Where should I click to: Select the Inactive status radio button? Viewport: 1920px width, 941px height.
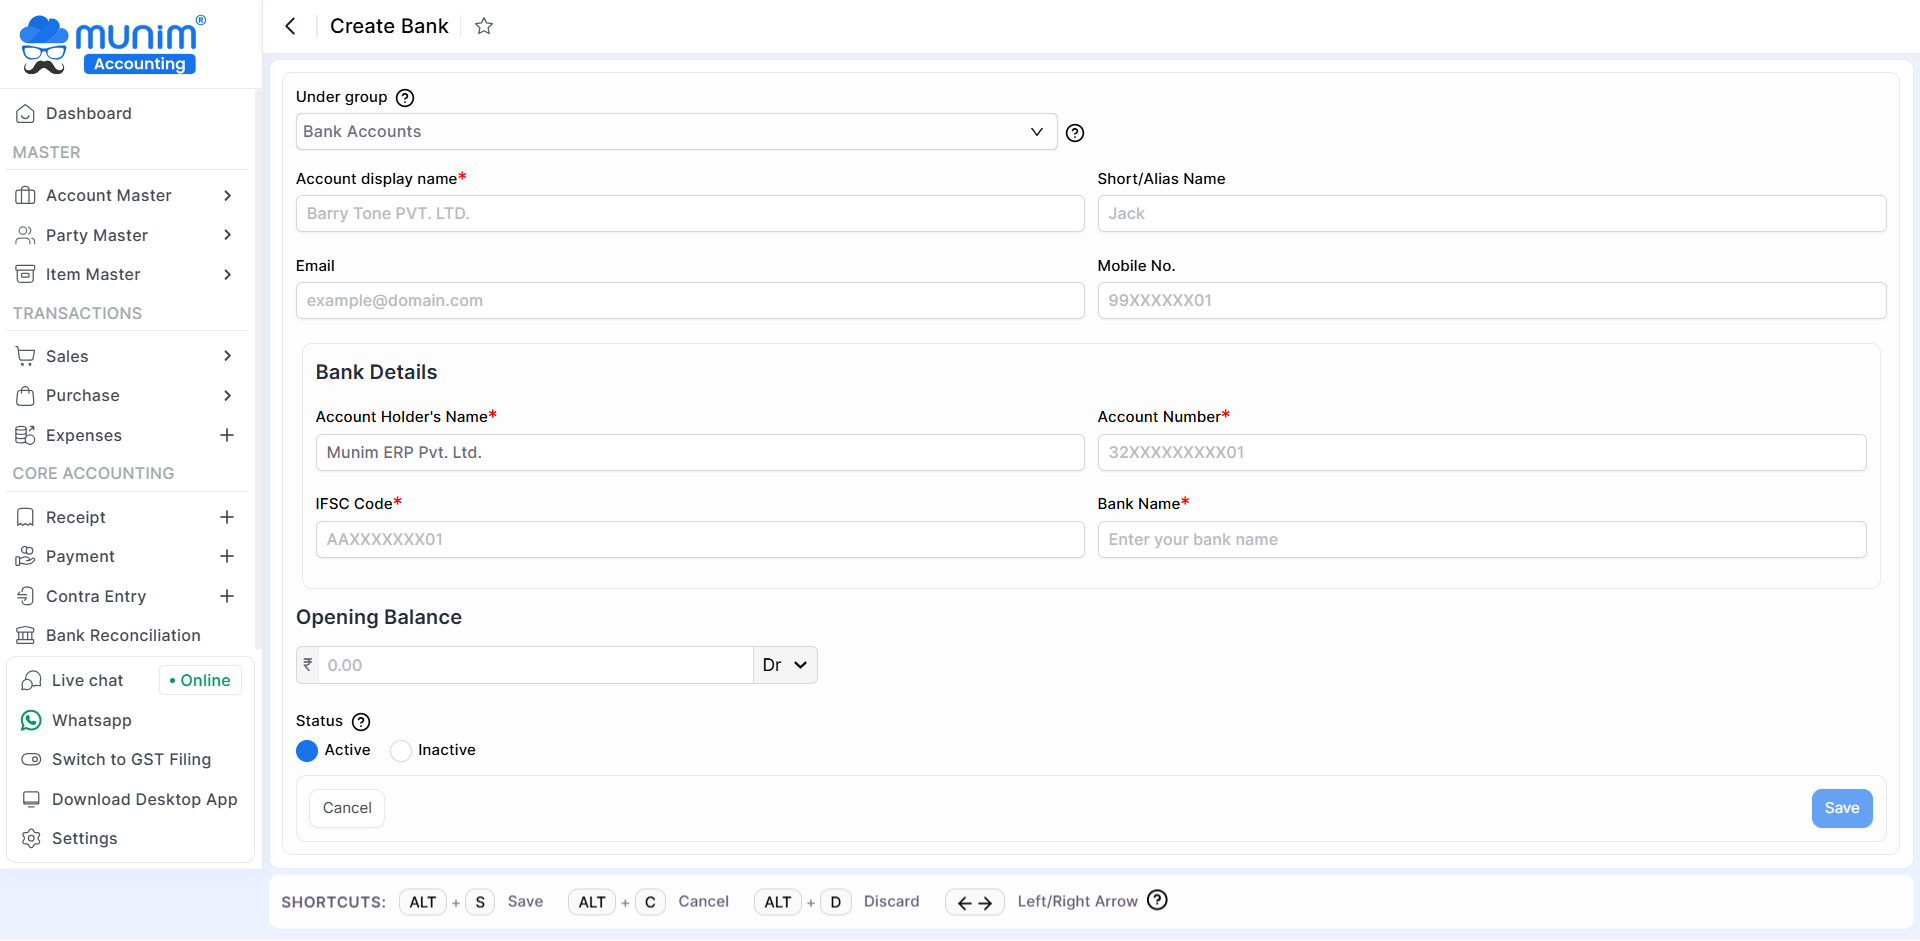pos(401,751)
